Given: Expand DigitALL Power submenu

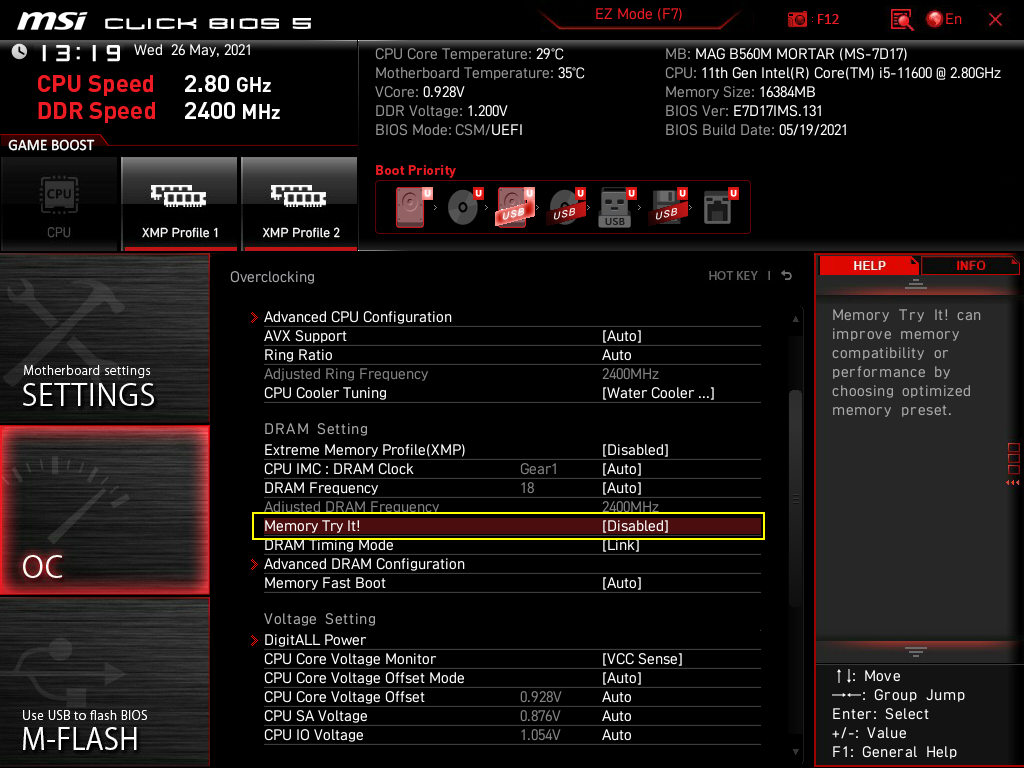Looking at the screenshot, I should (315, 640).
